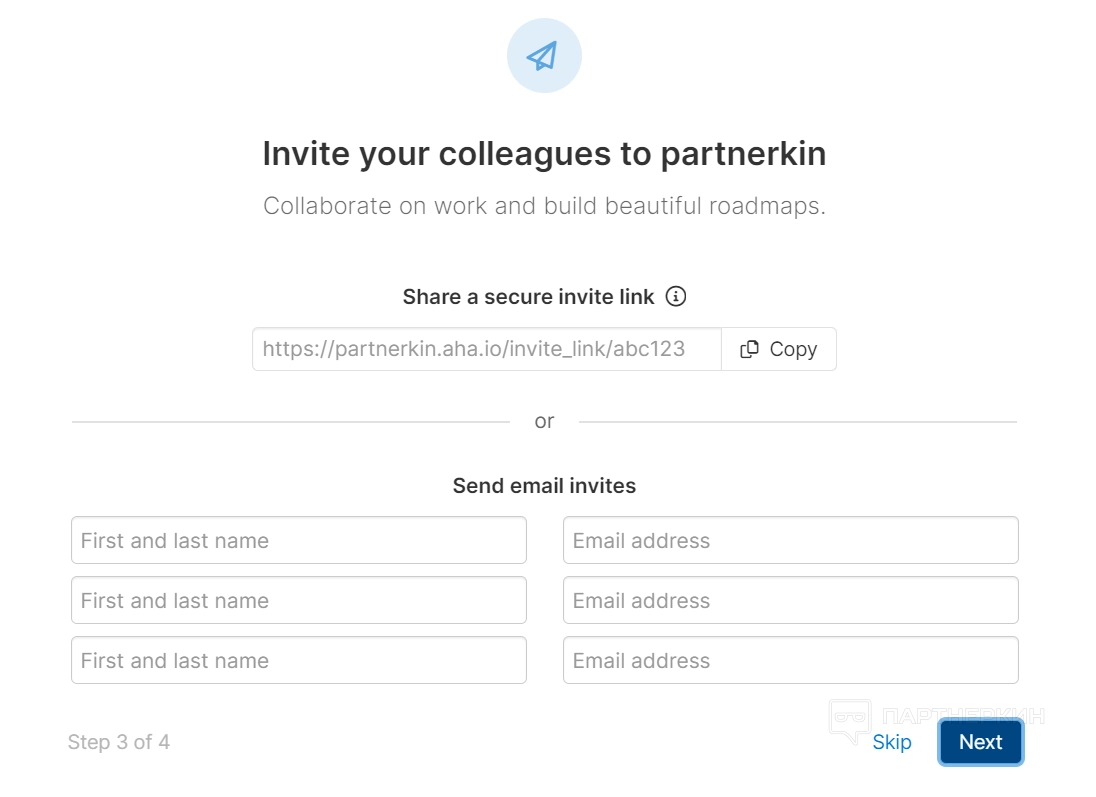
Task: Skip the colleague invite step
Action: [x=891, y=742]
